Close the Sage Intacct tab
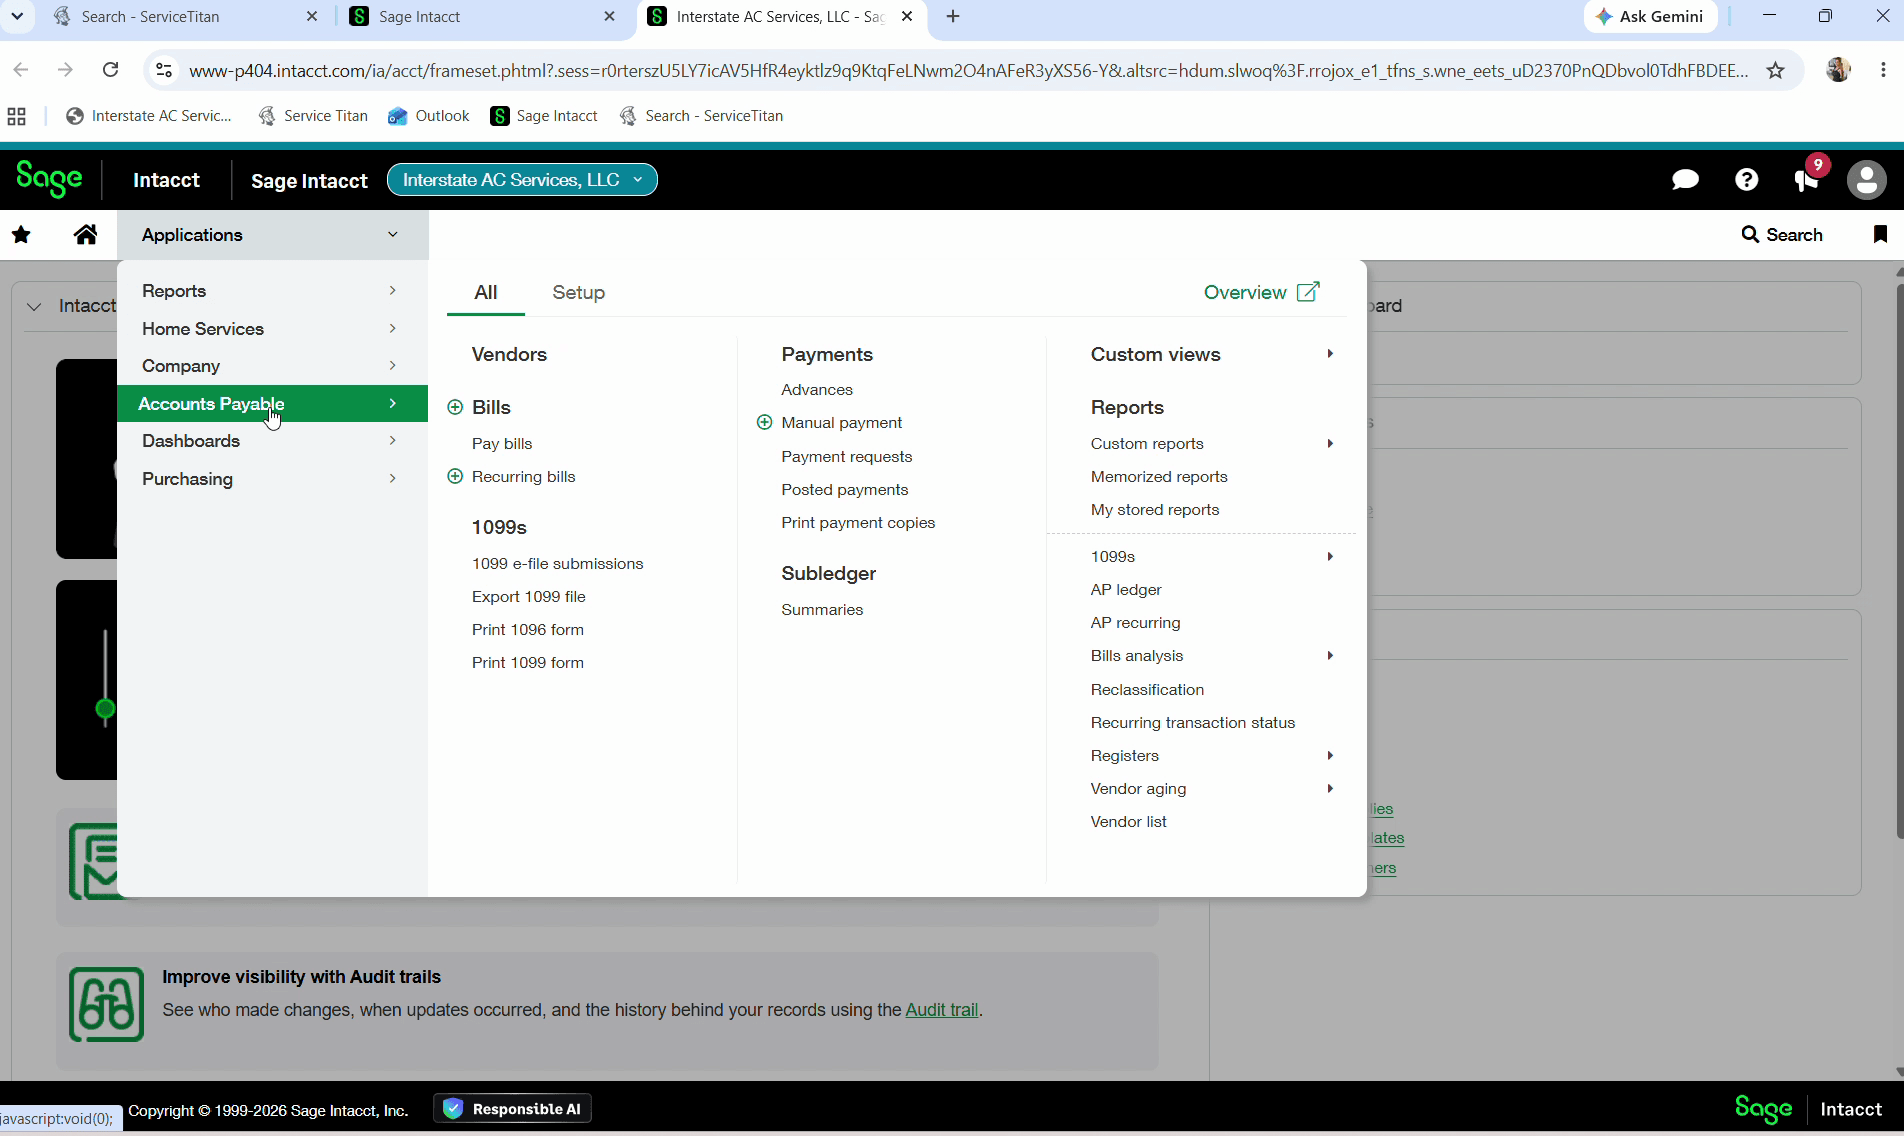The height and width of the screenshot is (1136, 1904). point(610,16)
